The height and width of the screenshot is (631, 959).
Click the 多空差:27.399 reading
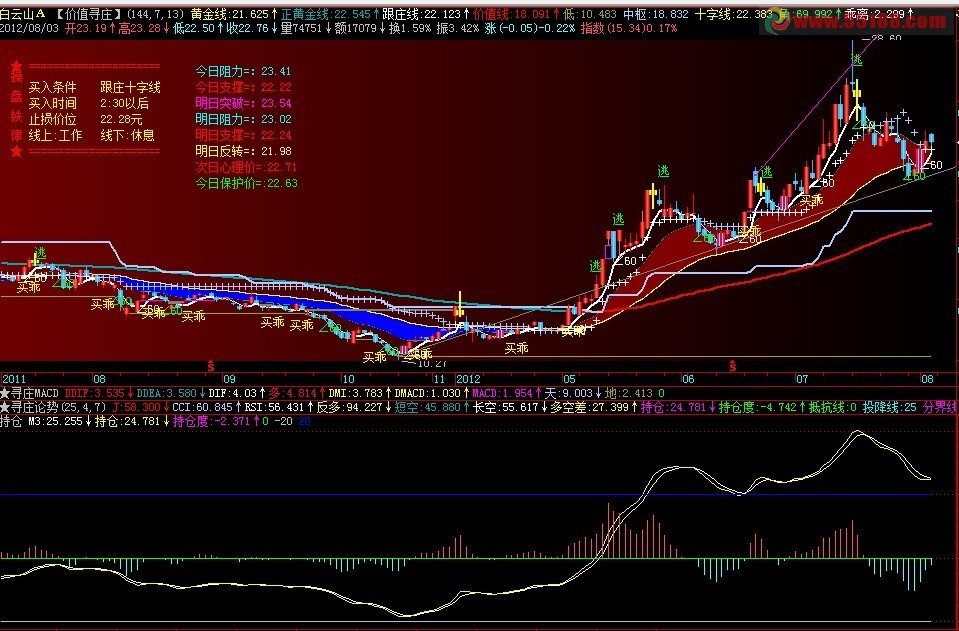(590, 407)
